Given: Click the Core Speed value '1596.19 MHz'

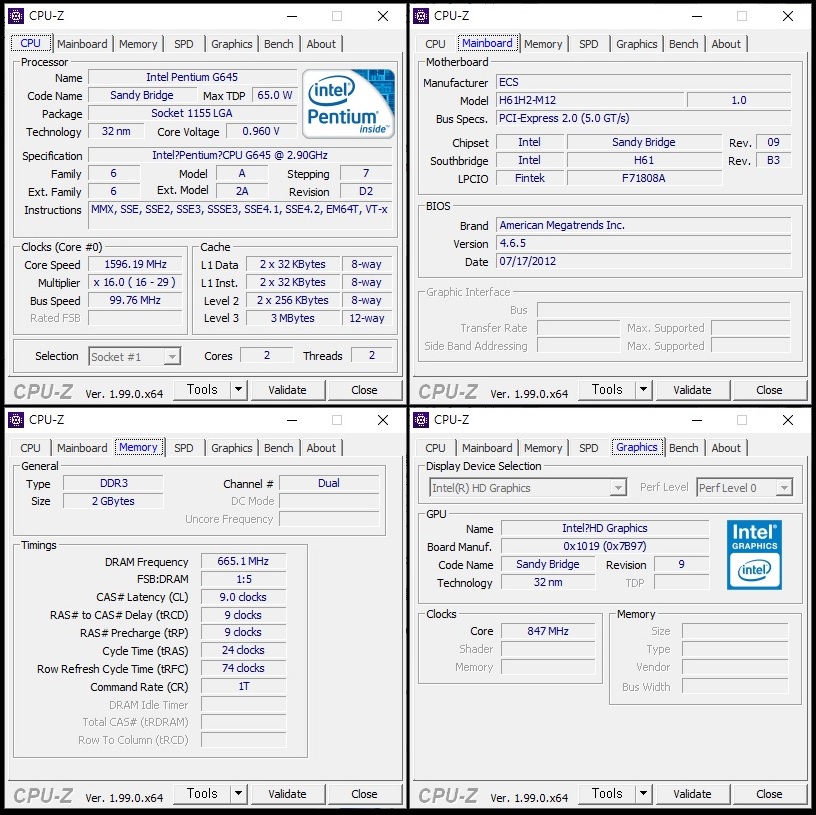Looking at the screenshot, I should click(135, 264).
